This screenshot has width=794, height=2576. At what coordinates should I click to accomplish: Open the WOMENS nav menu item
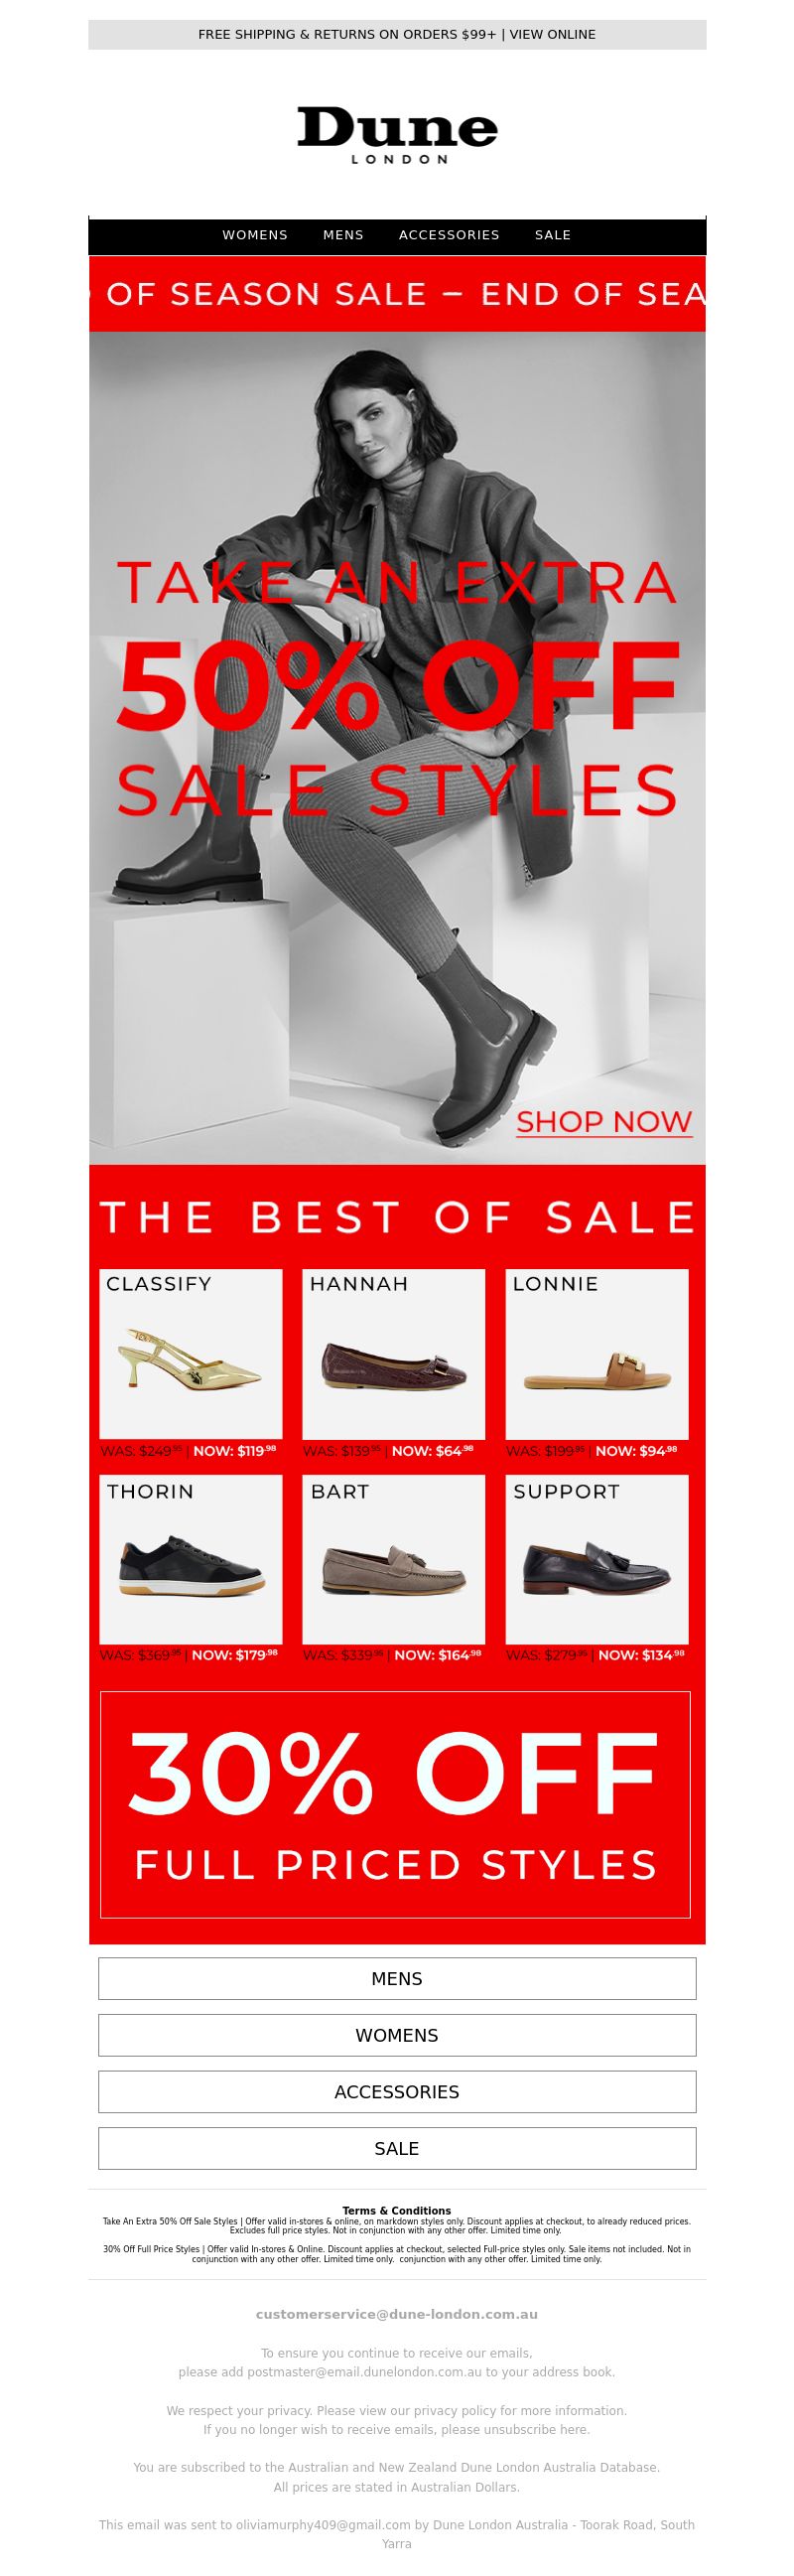click(x=255, y=235)
